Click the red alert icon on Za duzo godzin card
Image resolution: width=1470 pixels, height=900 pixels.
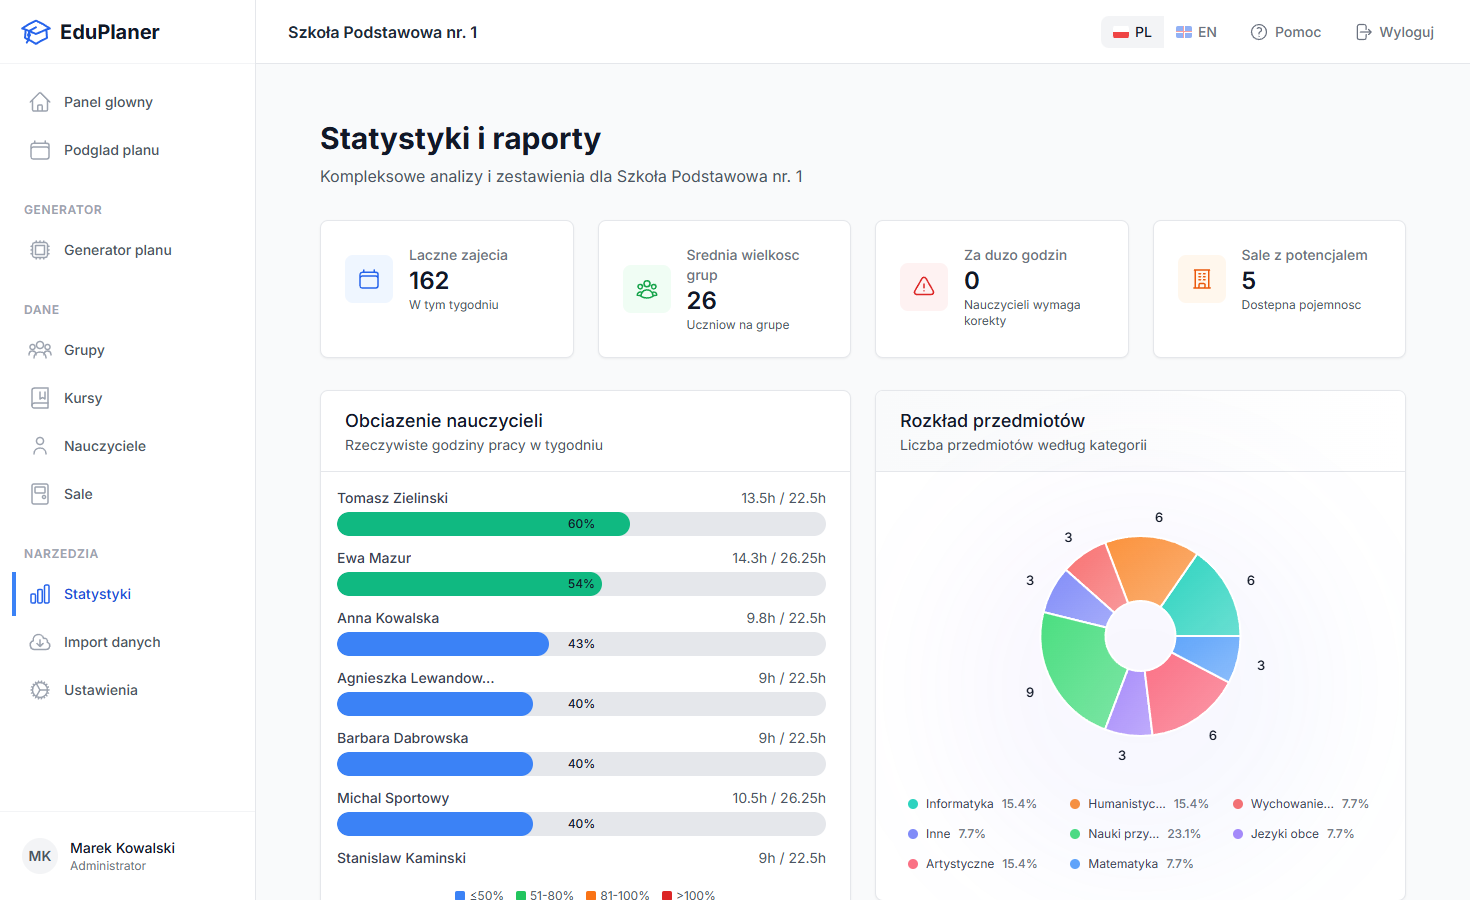click(x=924, y=286)
